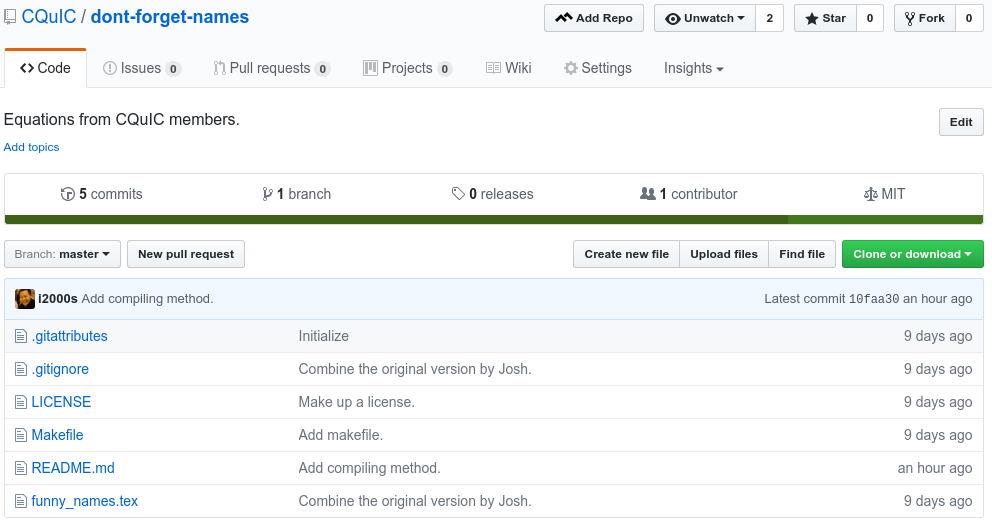Click the book icon on Wiki tab
Screen dimensions: 992x522
click(493, 68)
